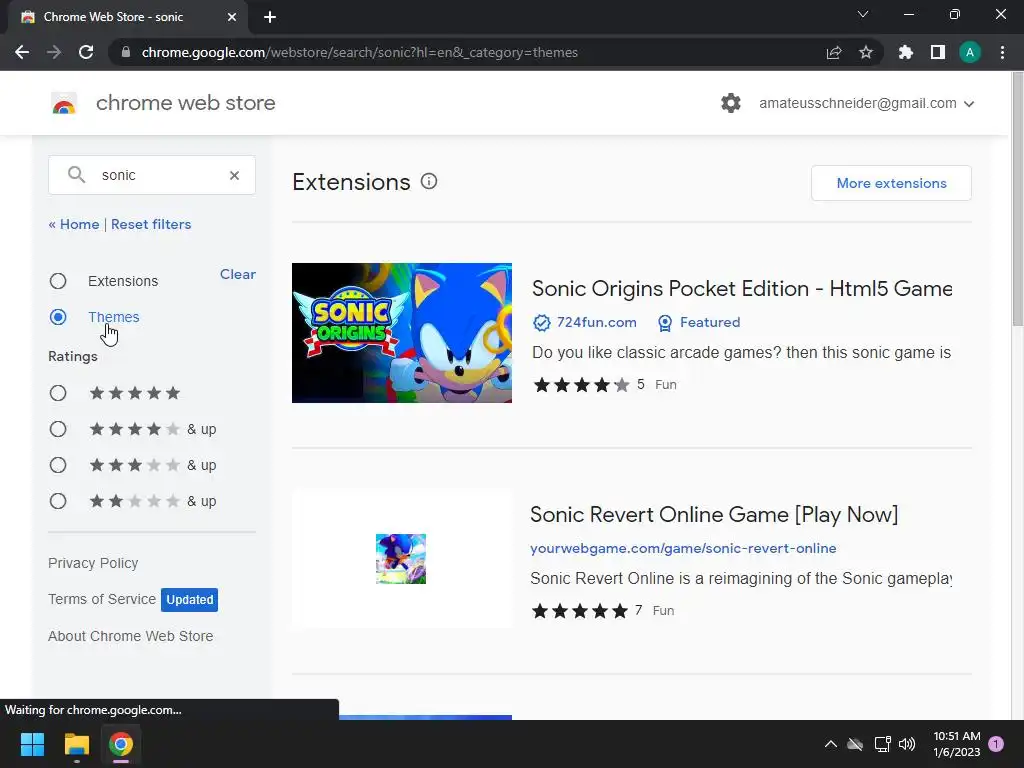The image size is (1024, 768).
Task: Filter by two stars & up
Action: [x=58, y=501]
